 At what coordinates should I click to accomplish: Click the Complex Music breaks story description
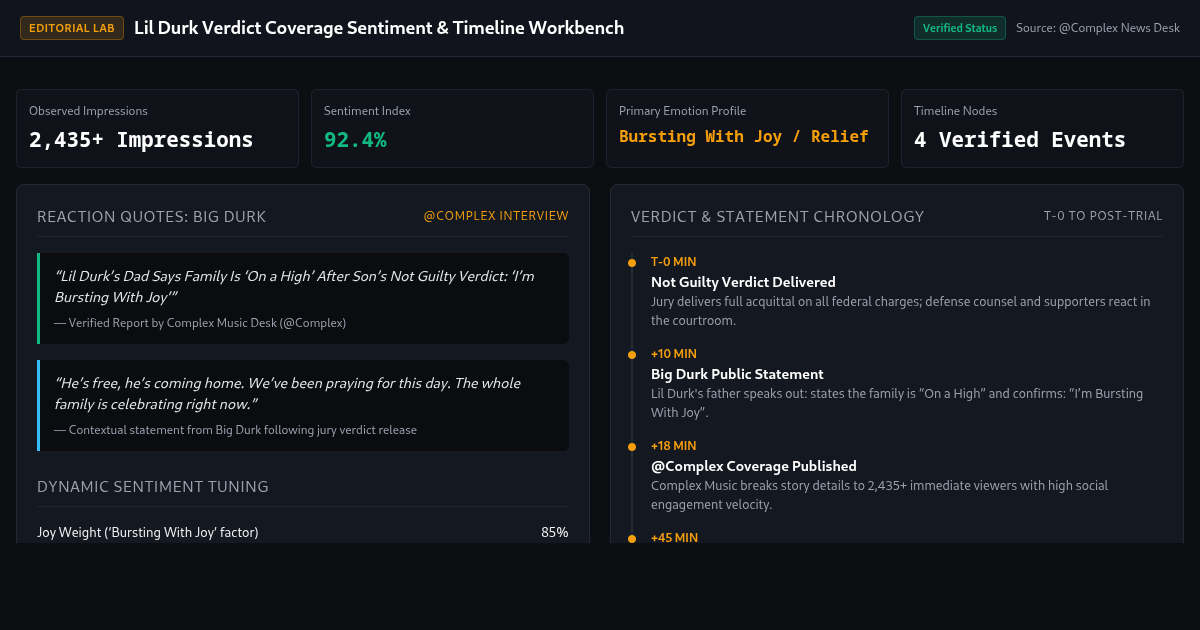(x=879, y=495)
